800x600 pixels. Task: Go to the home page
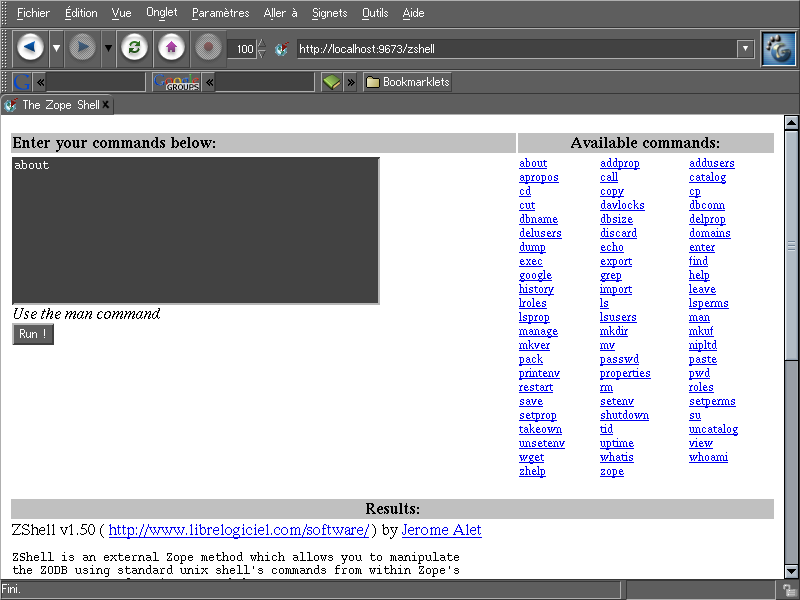point(171,48)
